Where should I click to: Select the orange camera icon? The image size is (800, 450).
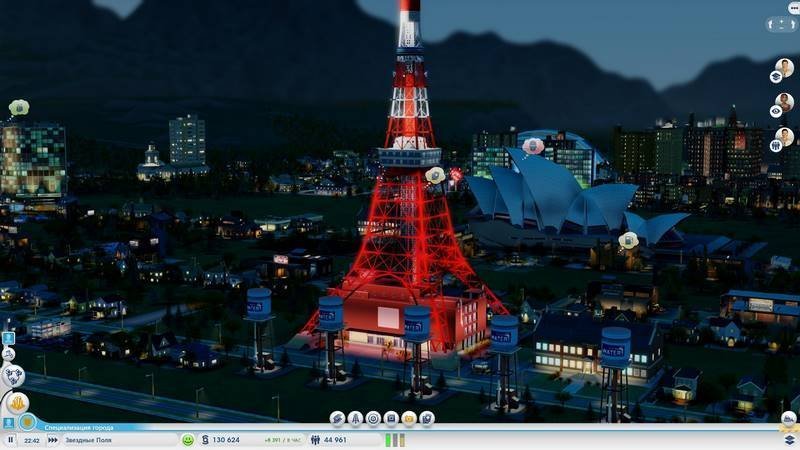pyautogui.click(x=409, y=418)
